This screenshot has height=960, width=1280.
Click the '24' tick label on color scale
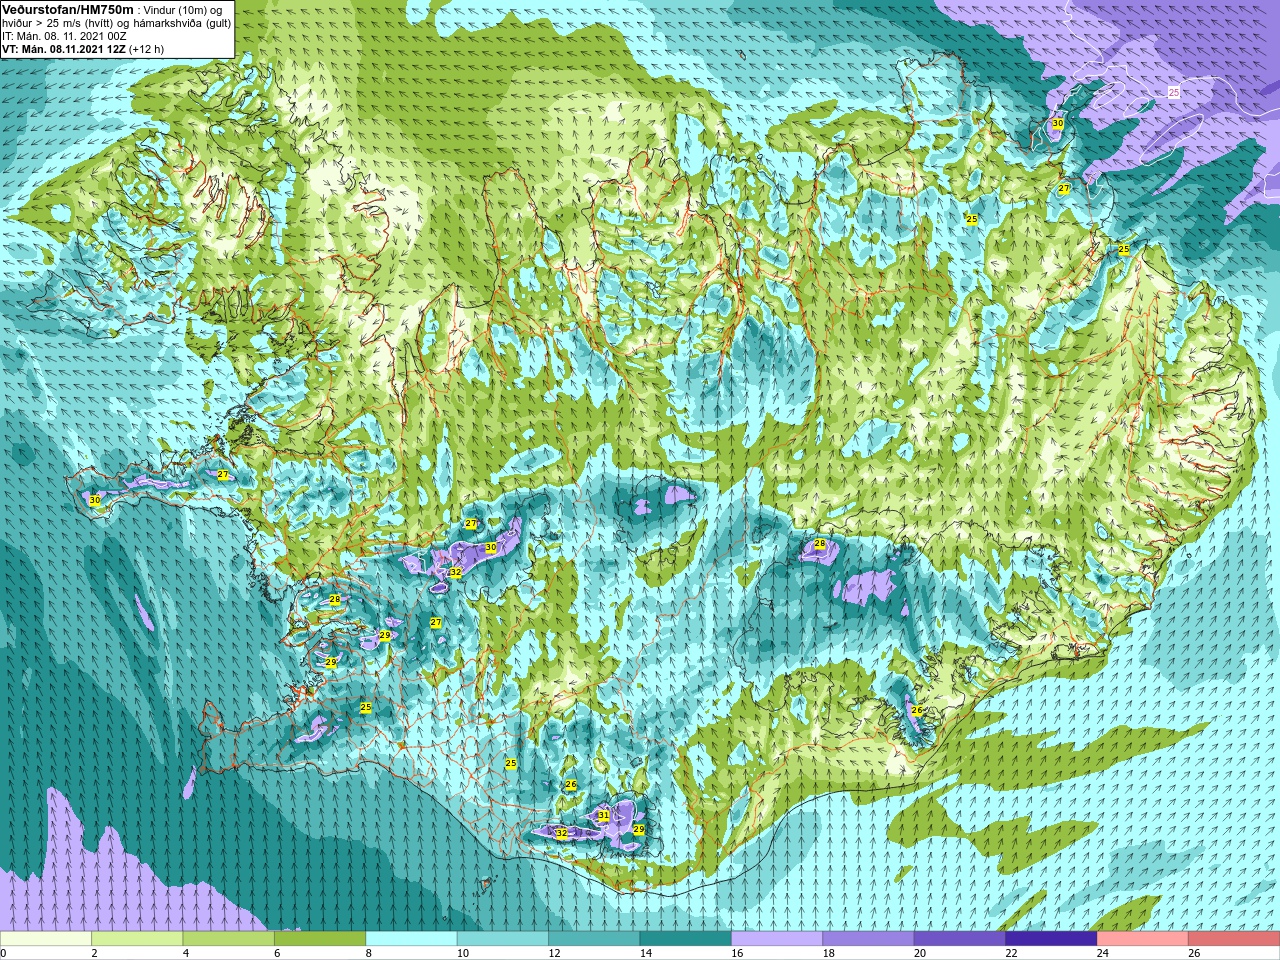[x=1102, y=954]
